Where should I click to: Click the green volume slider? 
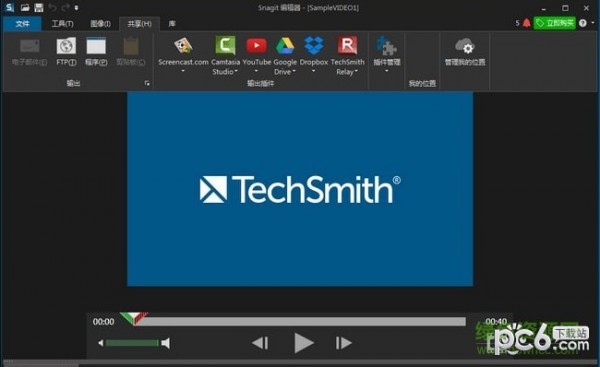coord(132,343)
